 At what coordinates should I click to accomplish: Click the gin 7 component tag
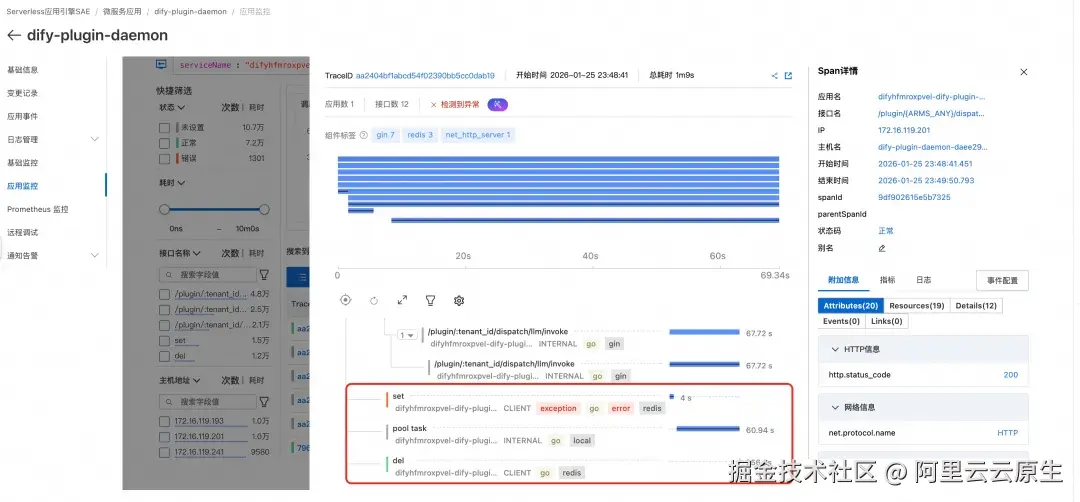coord(385,135)
